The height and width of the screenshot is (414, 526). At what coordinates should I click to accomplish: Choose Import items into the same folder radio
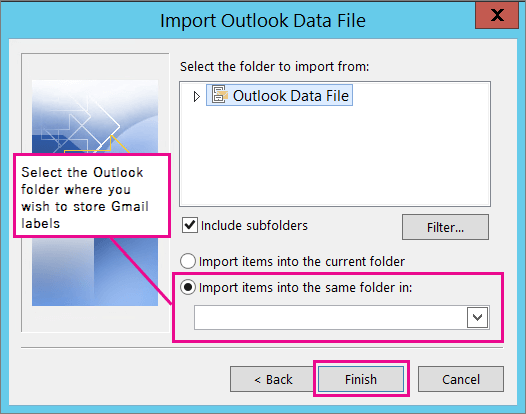click(188, 287)
